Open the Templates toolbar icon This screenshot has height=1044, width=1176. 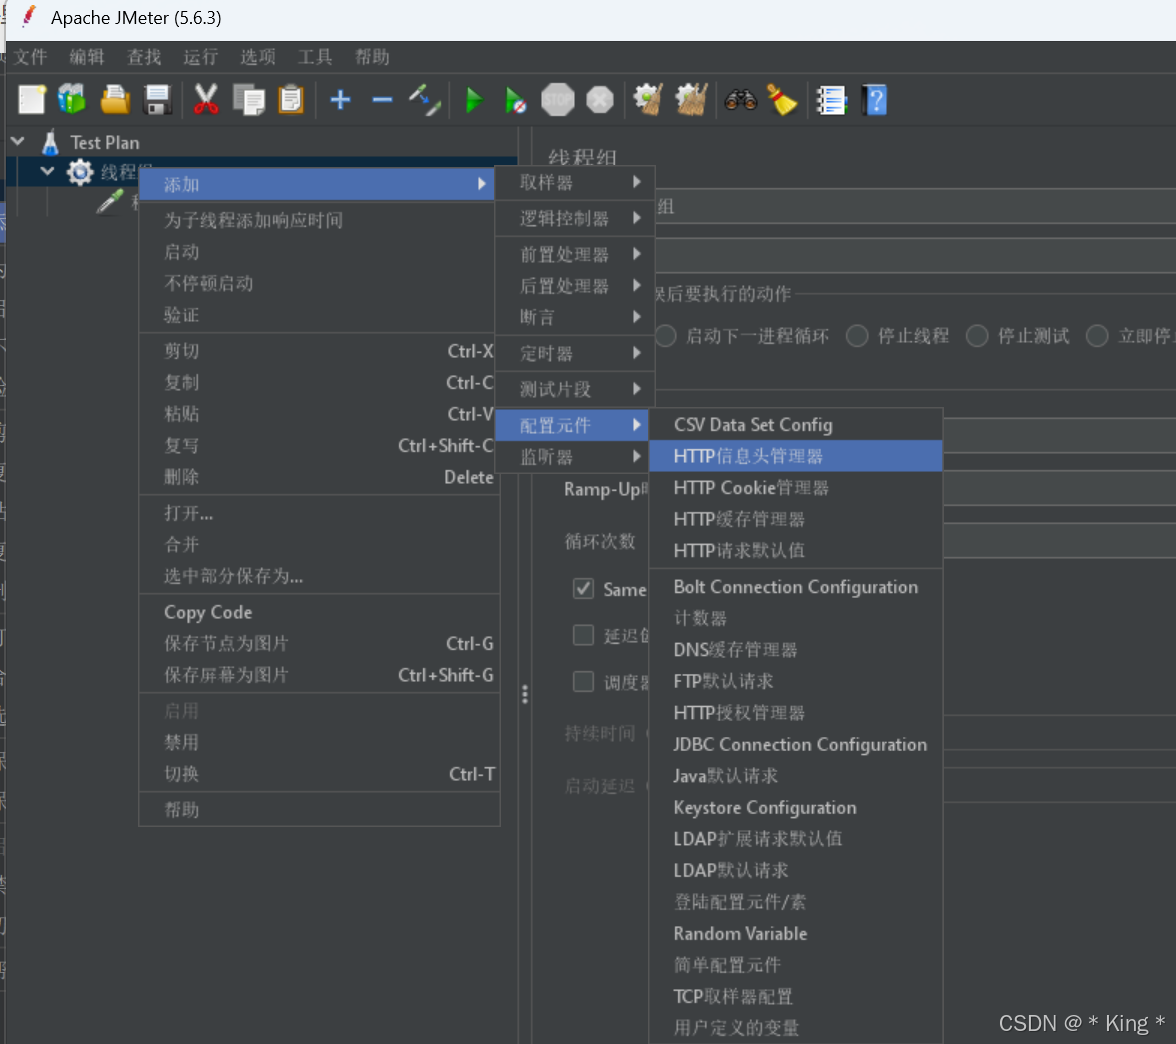pyautogui.click(x=73, y=100)
